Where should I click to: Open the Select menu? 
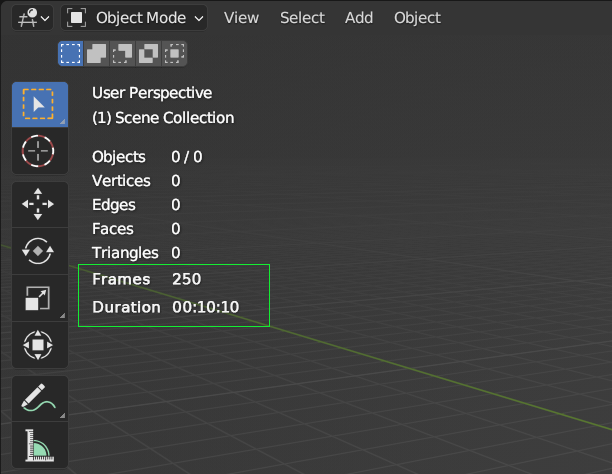point(302,18)
